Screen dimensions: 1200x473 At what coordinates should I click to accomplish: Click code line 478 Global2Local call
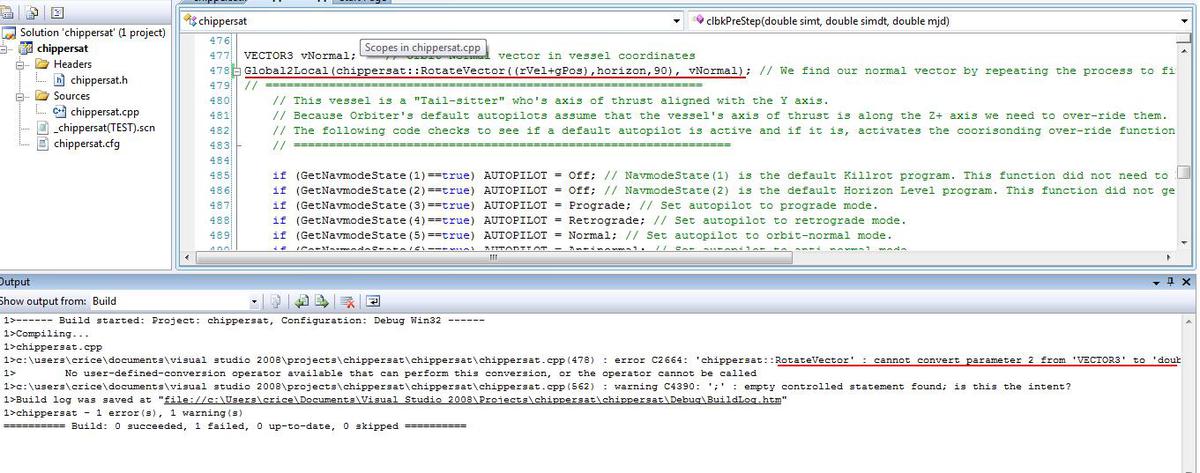coord(496,71)
